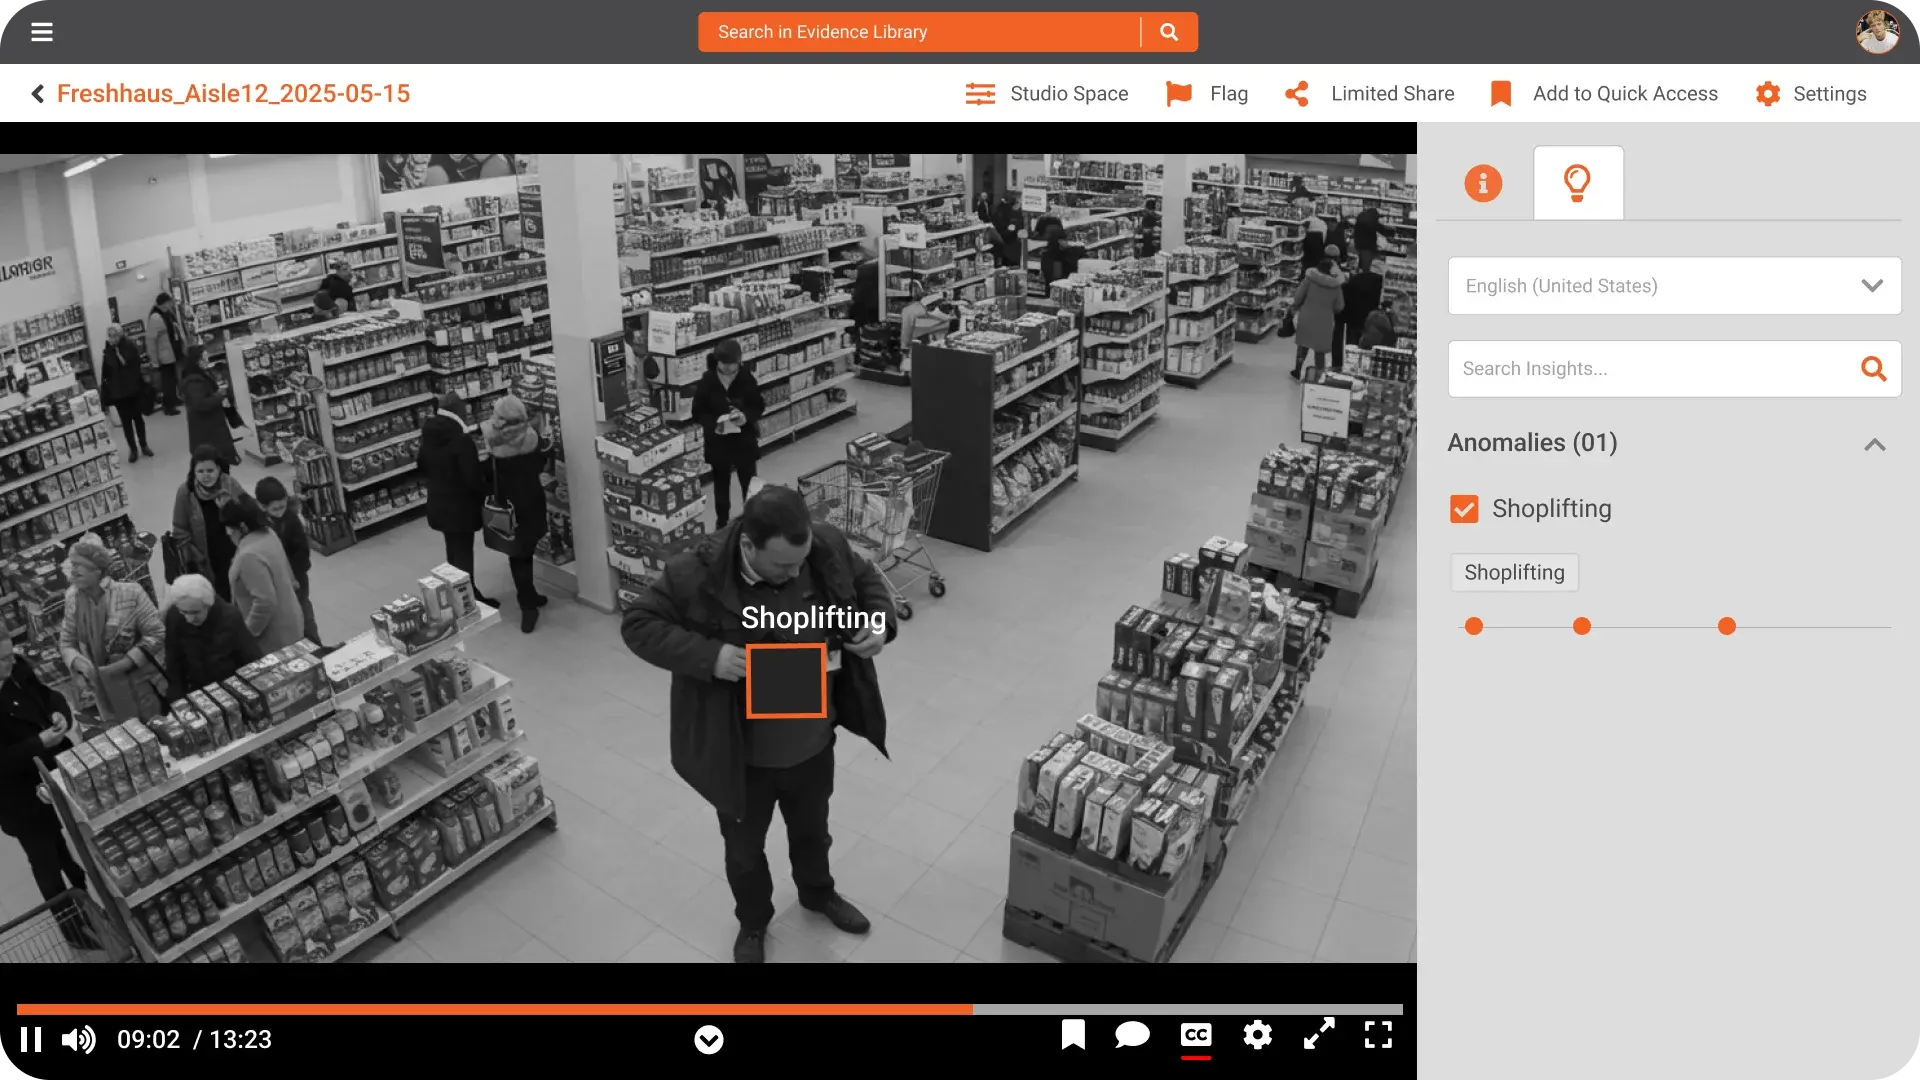Switch to the info tab

click(1483, 183)
